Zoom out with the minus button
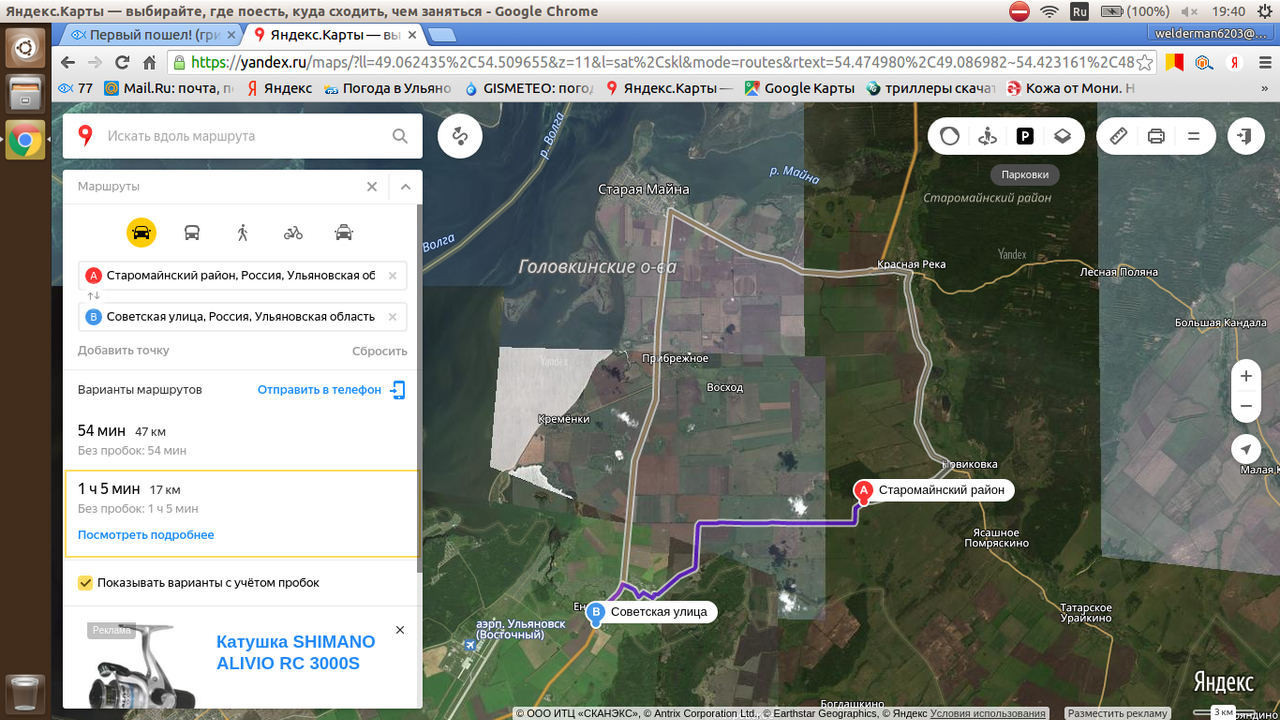 (1246, 407)
